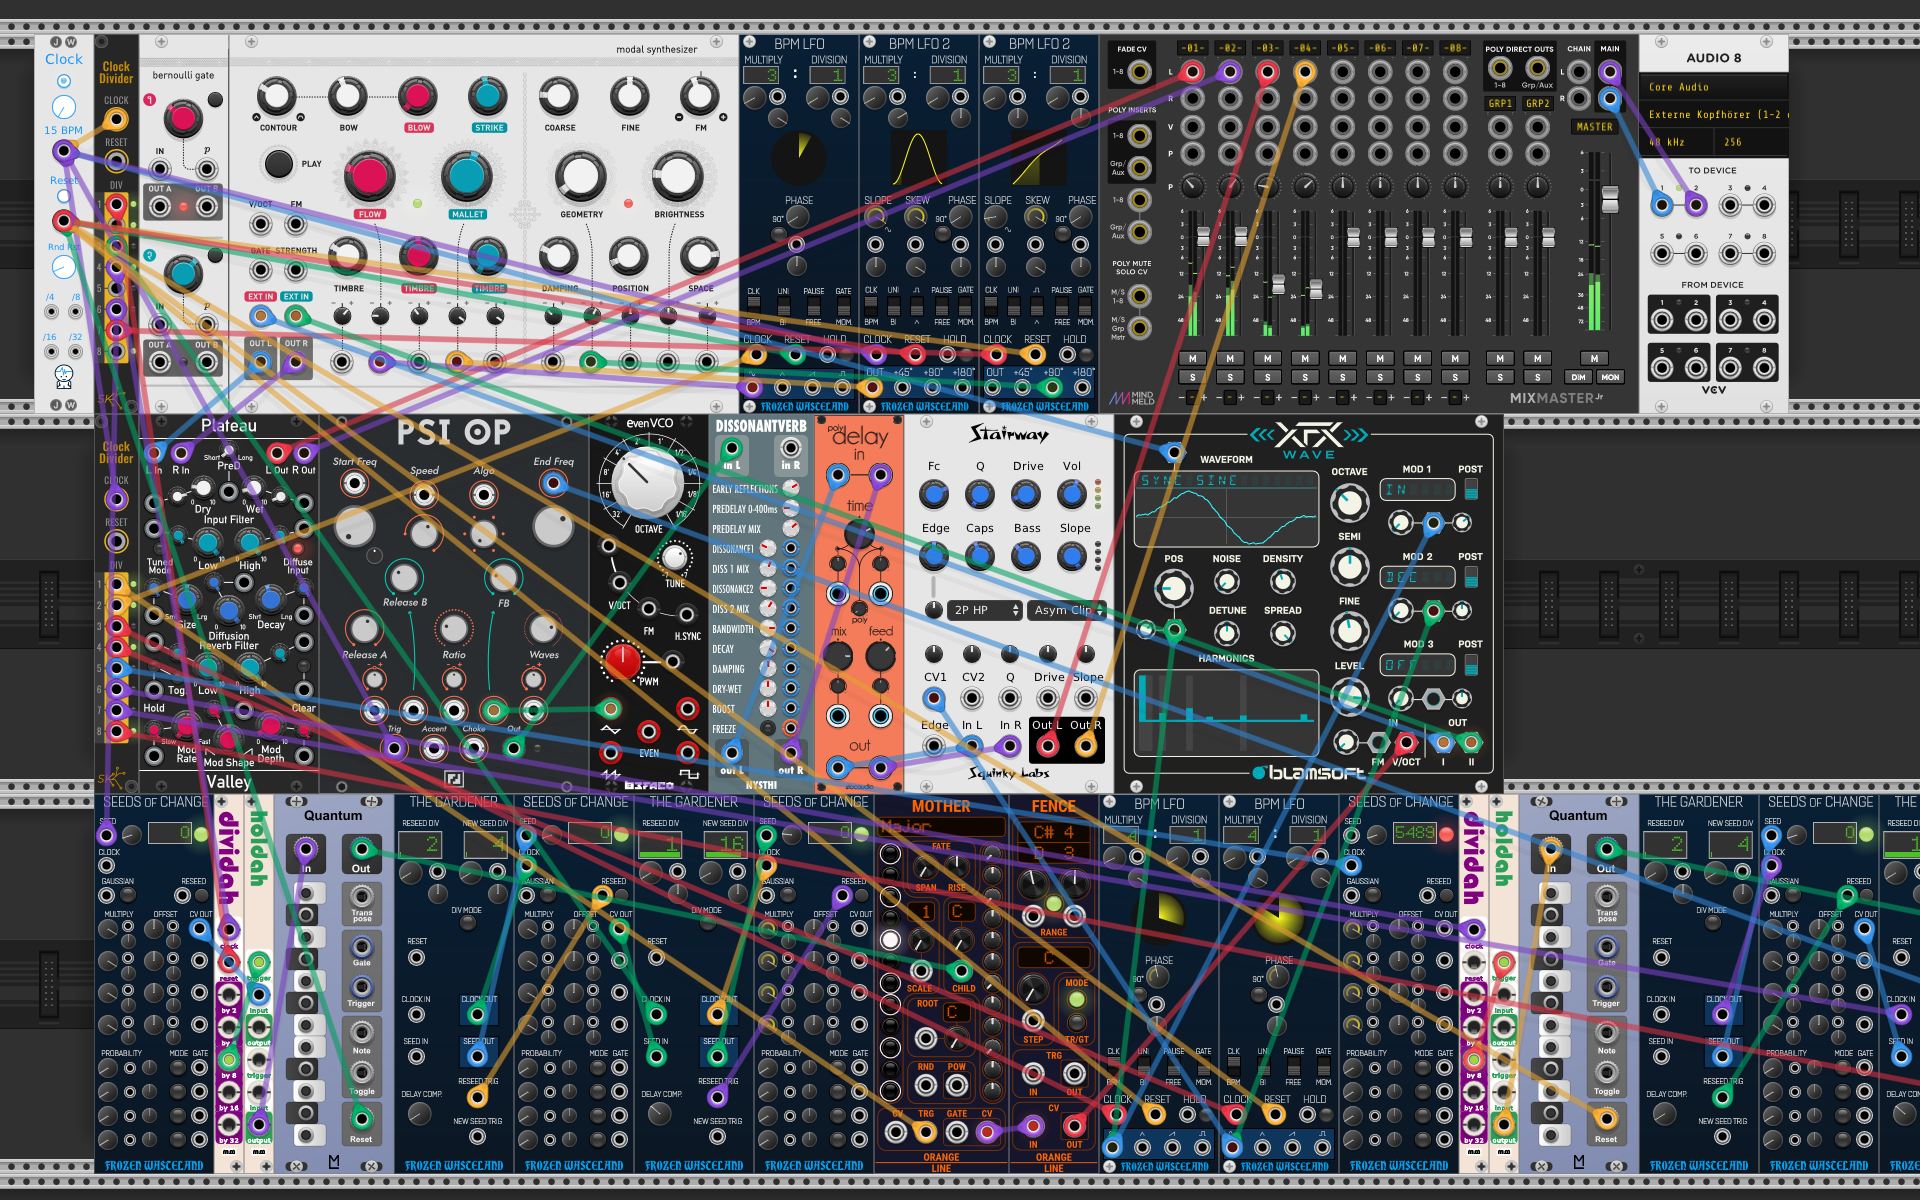Click the Stairway Fc knob
The image size is (1920, 1200).
click(x=934, y=494)
